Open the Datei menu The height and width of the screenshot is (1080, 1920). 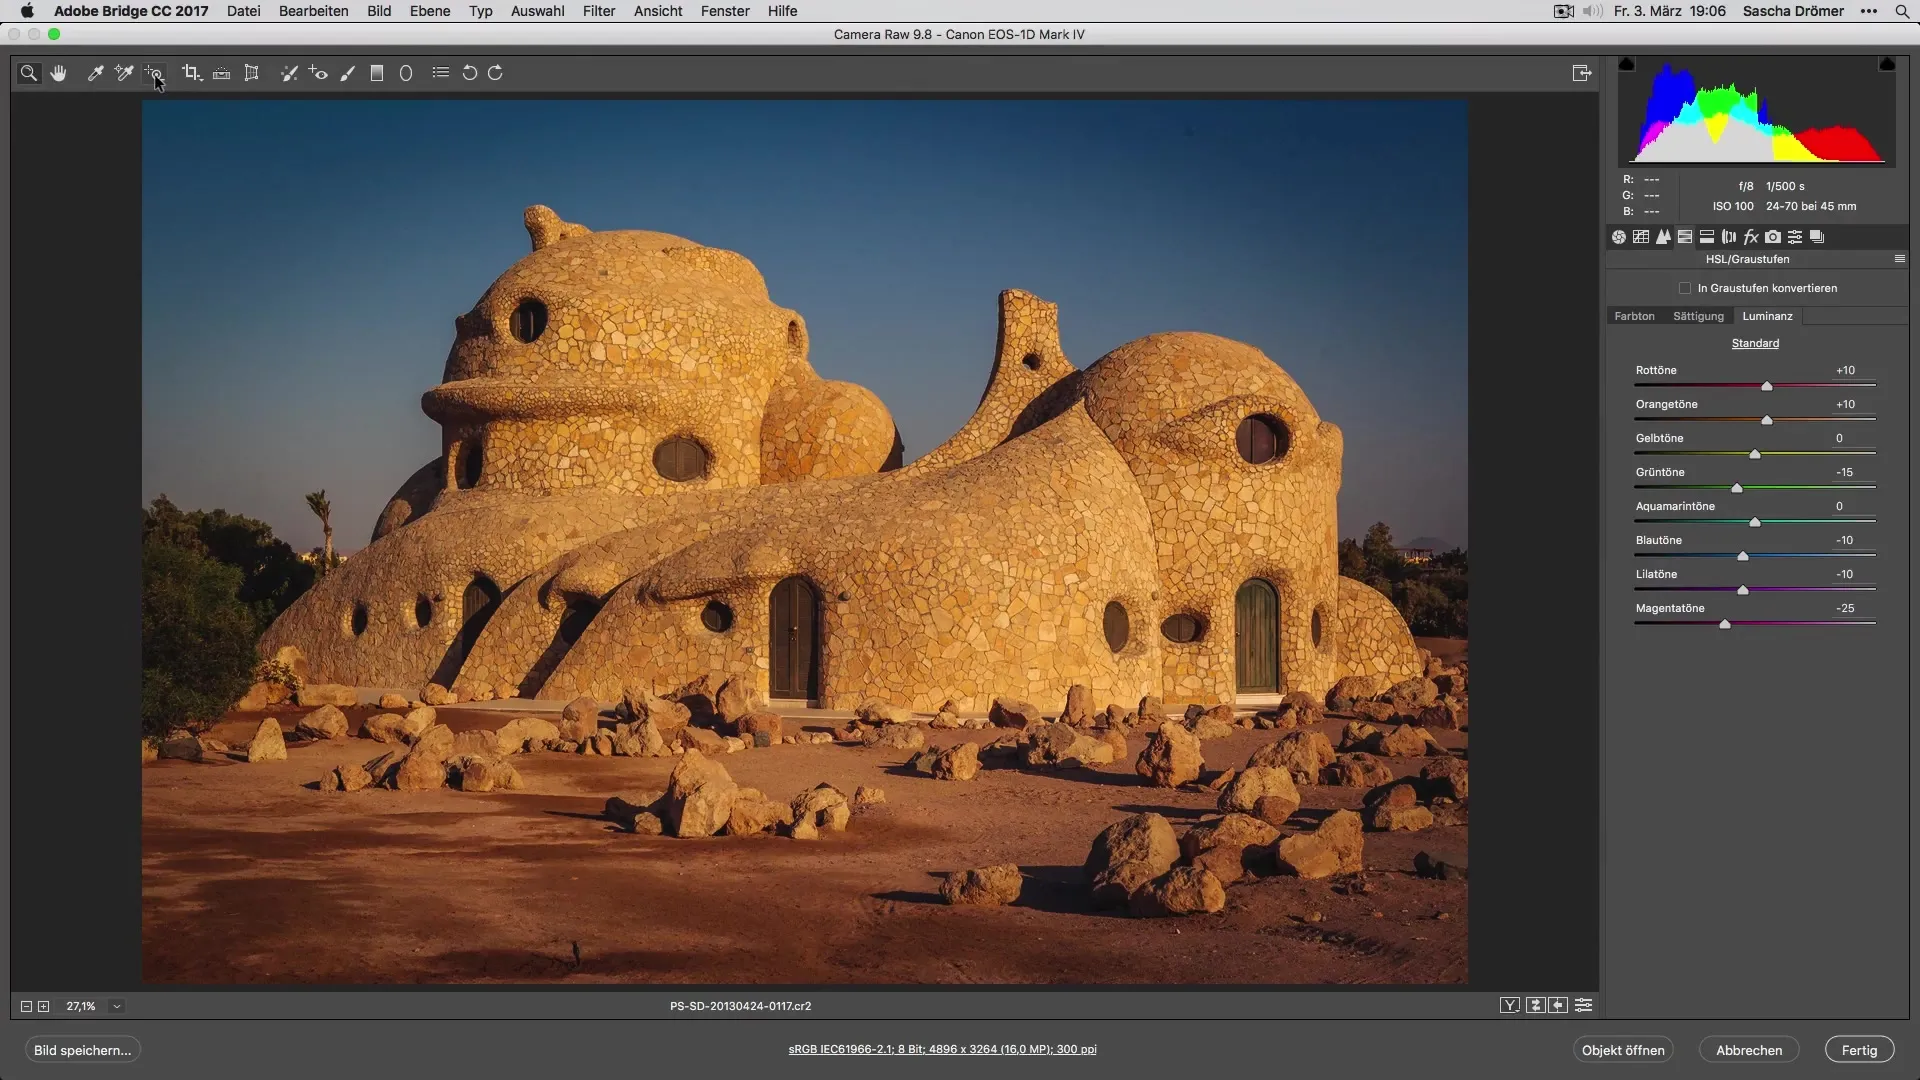tap(244, 11)
